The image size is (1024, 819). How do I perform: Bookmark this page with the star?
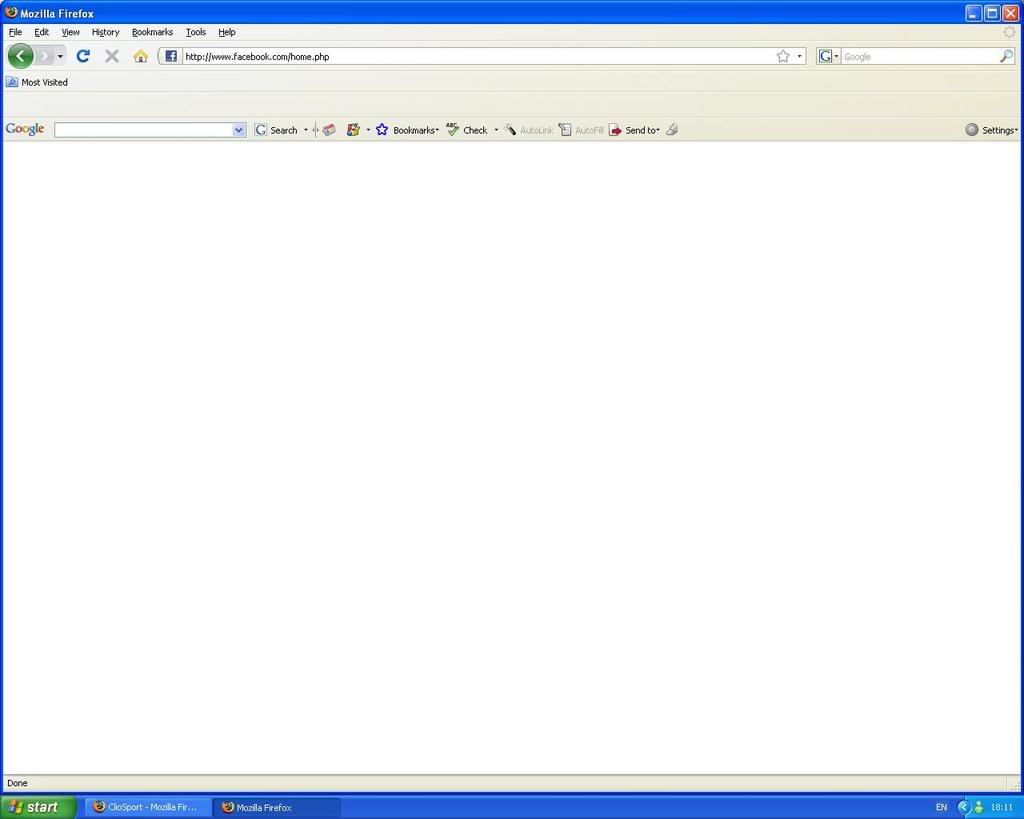[x=783, y=56]
